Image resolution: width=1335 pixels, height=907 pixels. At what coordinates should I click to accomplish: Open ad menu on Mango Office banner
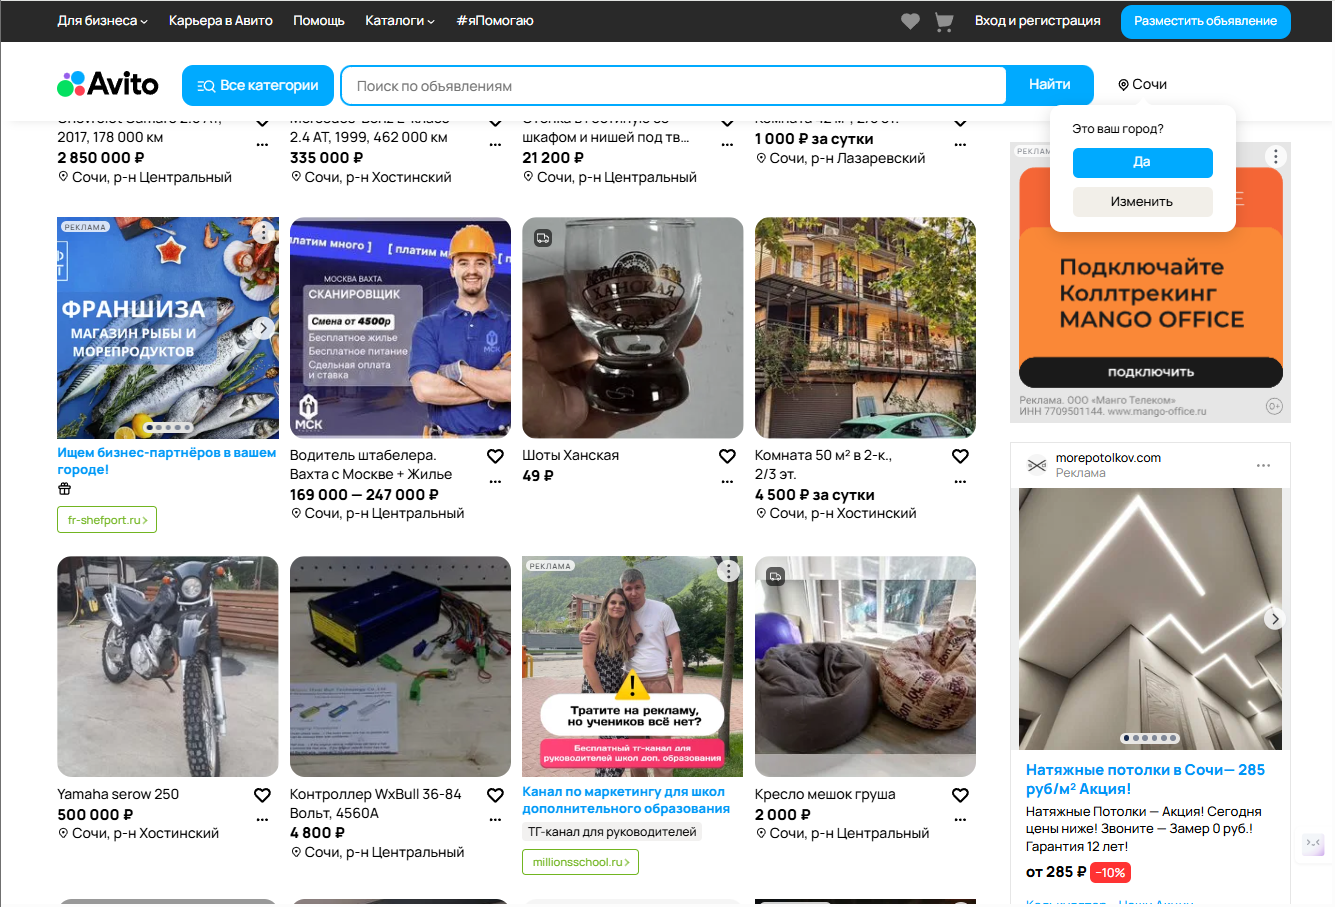click(x=1275, y=156)
